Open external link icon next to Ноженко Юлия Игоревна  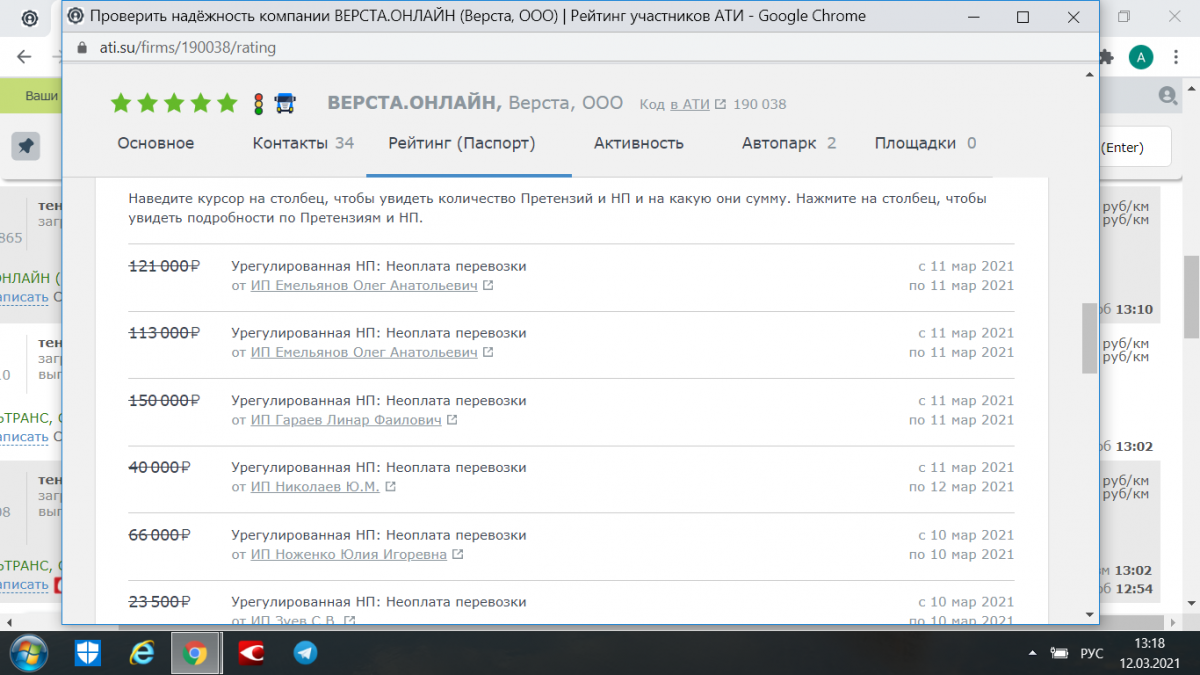(x=457, y=554)
